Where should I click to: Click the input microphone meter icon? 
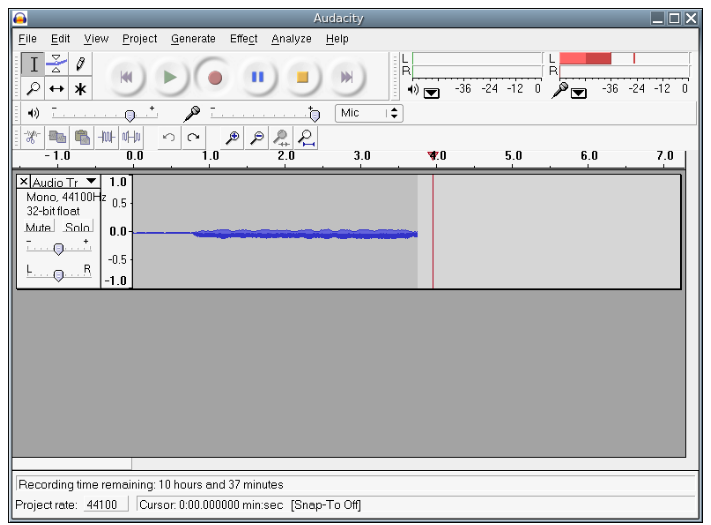click(x=560, y=90)
